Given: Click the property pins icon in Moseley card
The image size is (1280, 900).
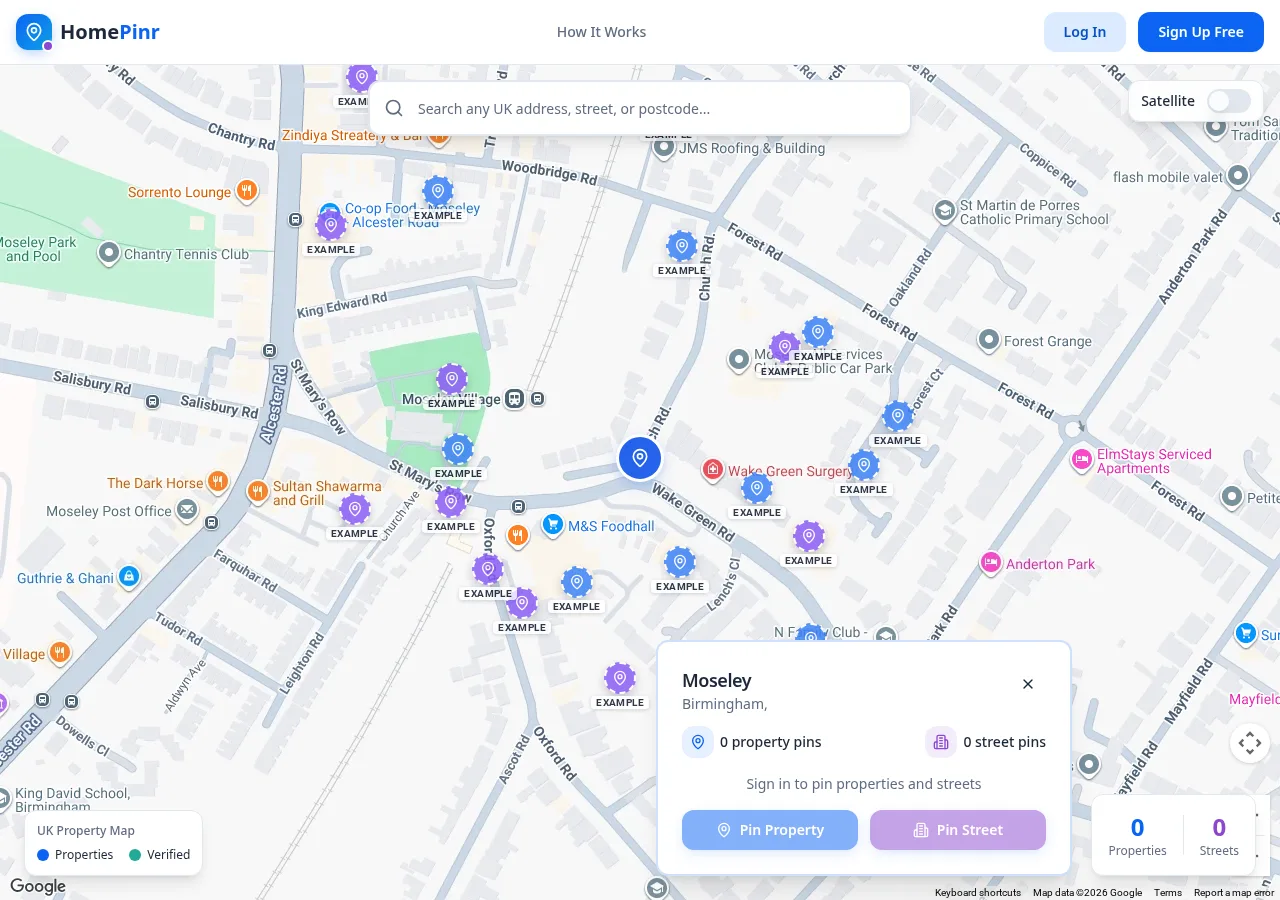Looking at the screenshot, I should pyautogui.click(x=698, y=742).
